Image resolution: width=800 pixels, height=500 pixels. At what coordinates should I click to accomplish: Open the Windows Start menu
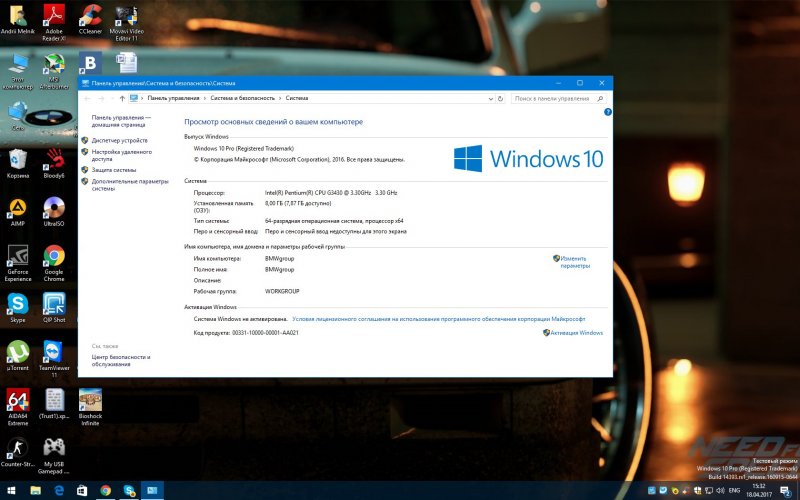coord(9,491)
